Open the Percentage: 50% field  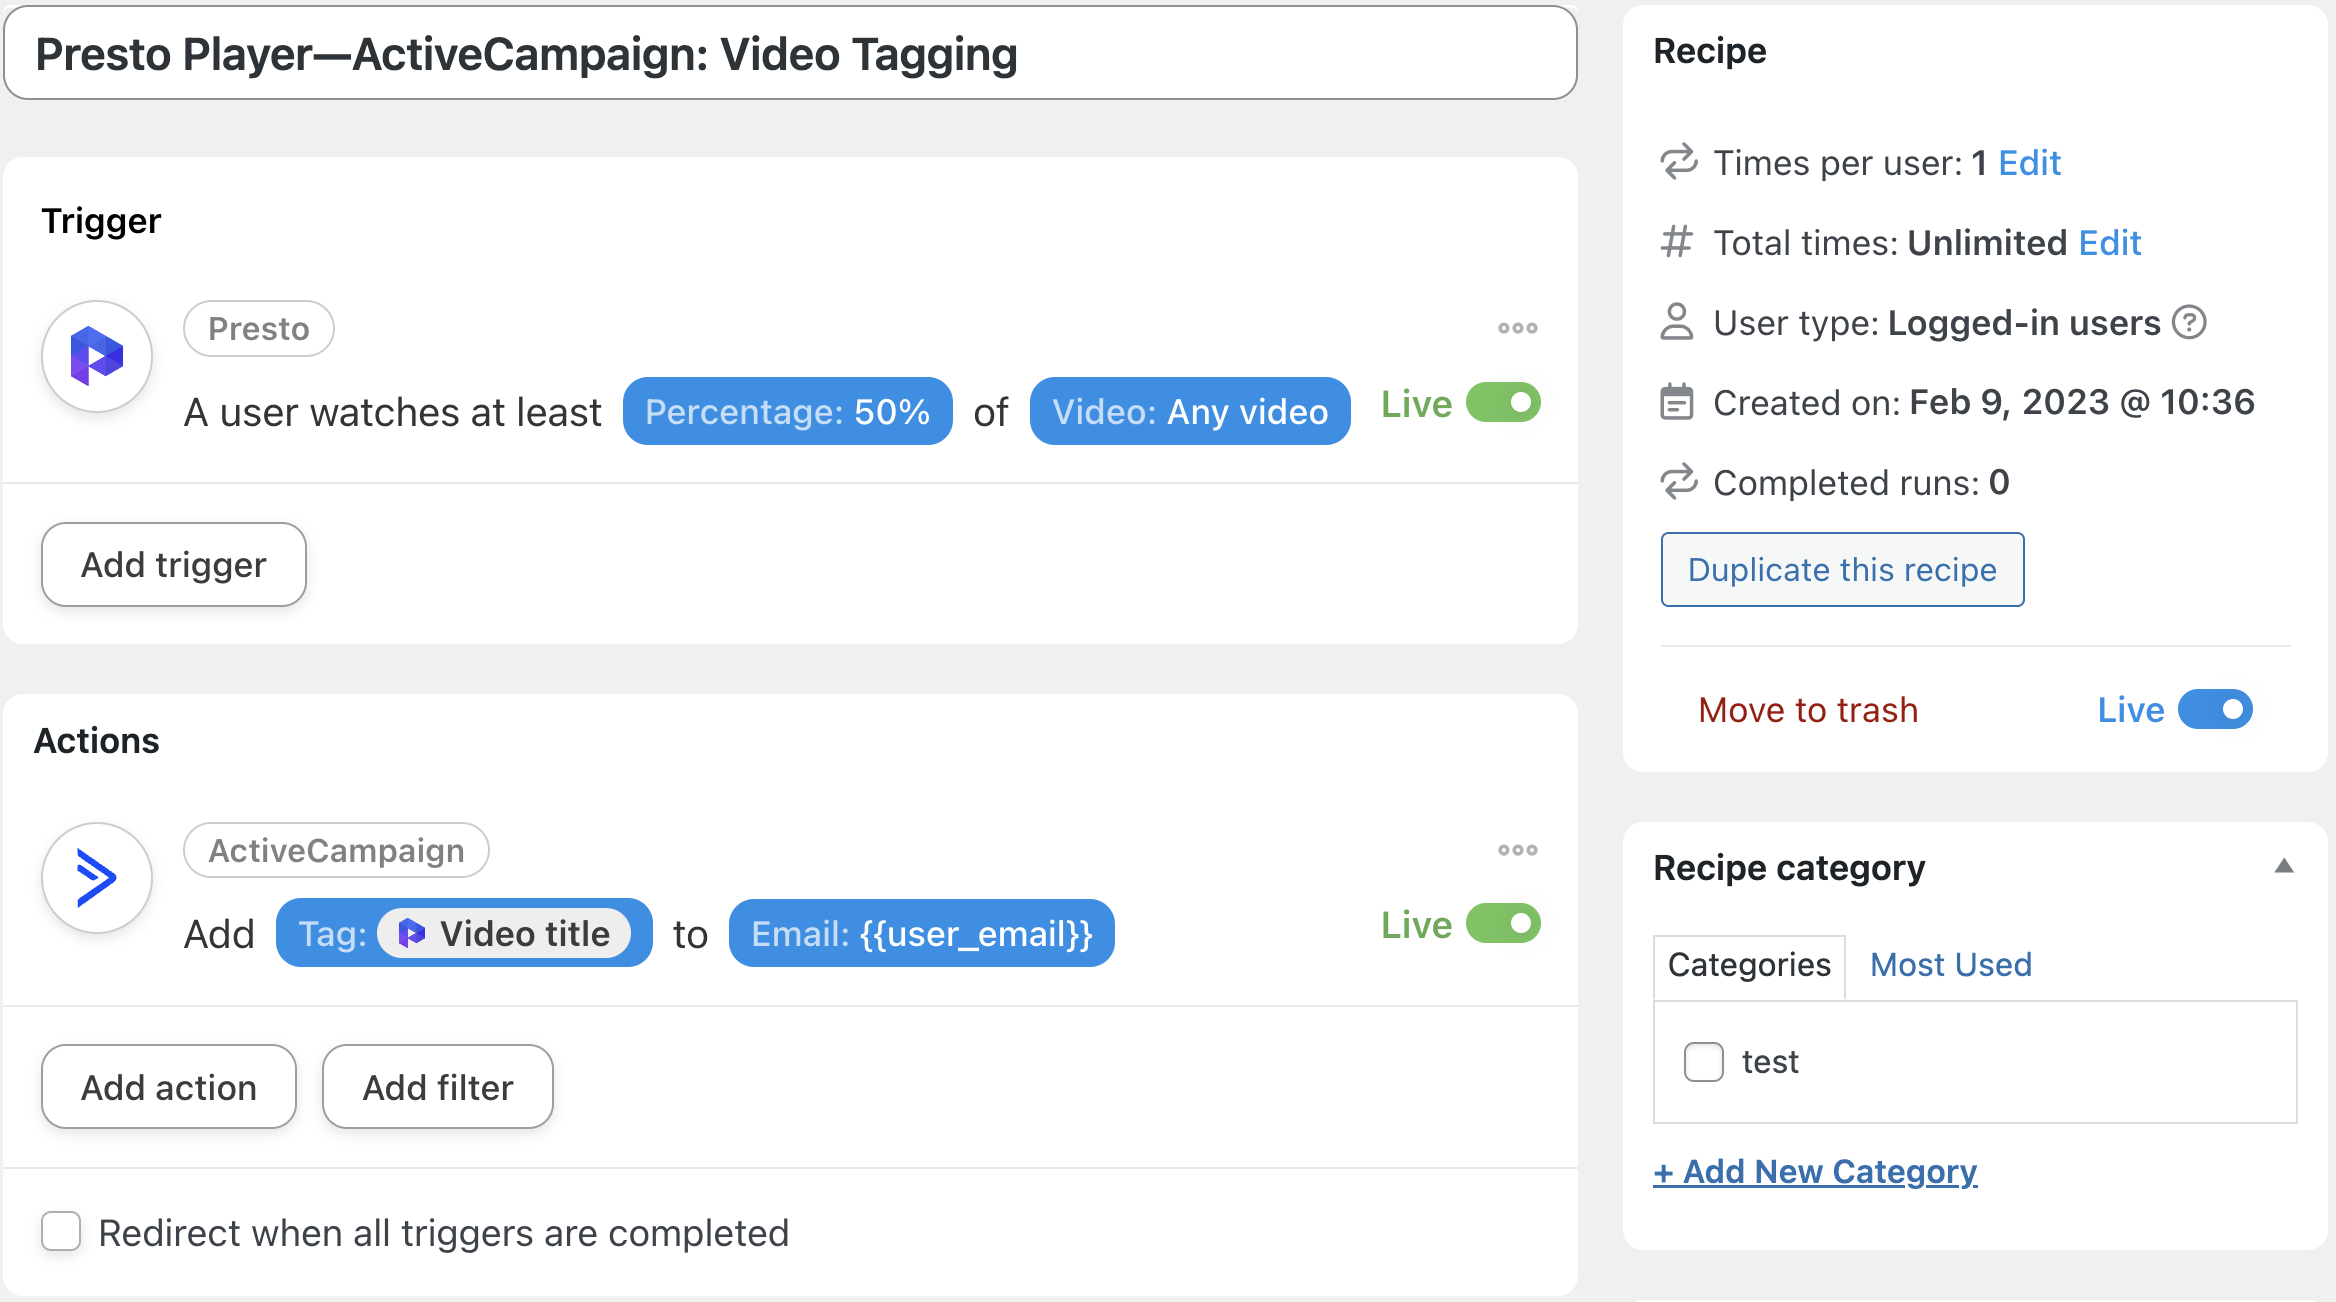click(x=787, y=411)
